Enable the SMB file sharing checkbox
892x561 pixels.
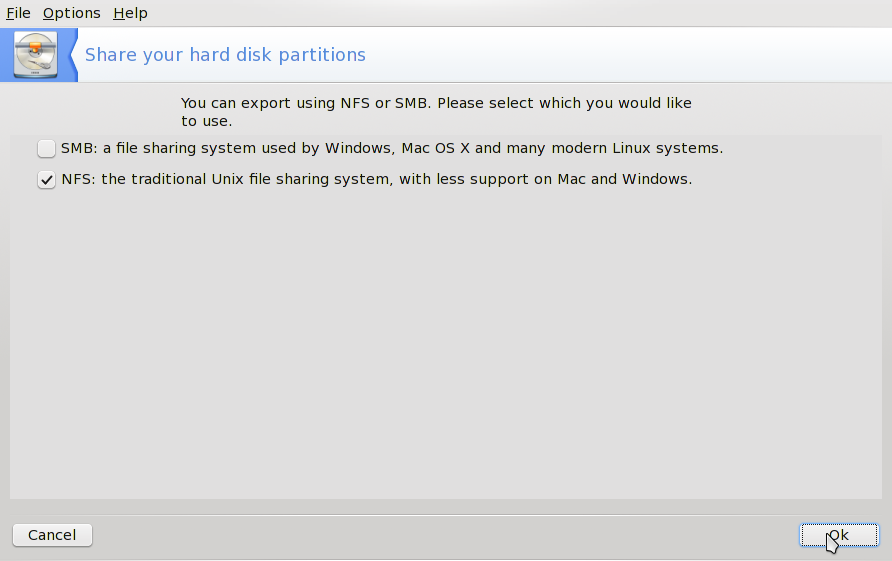46,149
